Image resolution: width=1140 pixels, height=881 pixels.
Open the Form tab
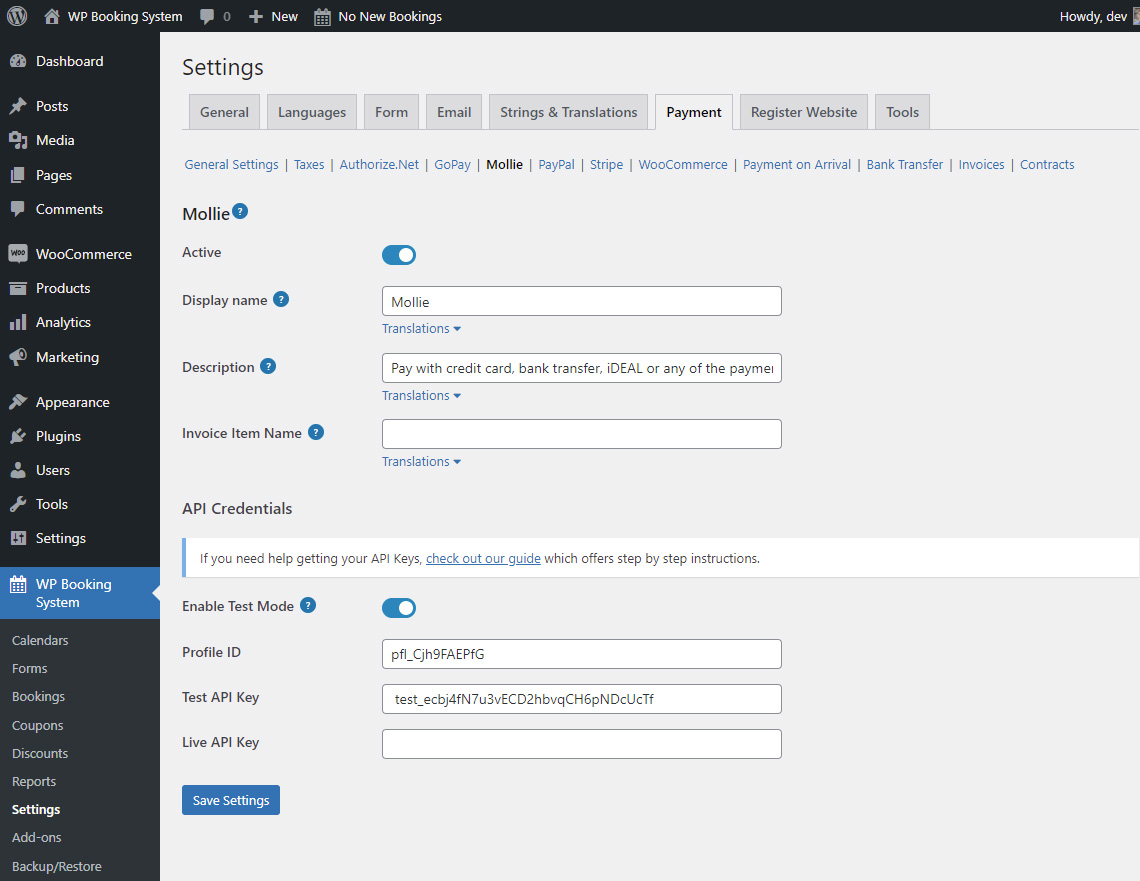click(x=391, y=112)
